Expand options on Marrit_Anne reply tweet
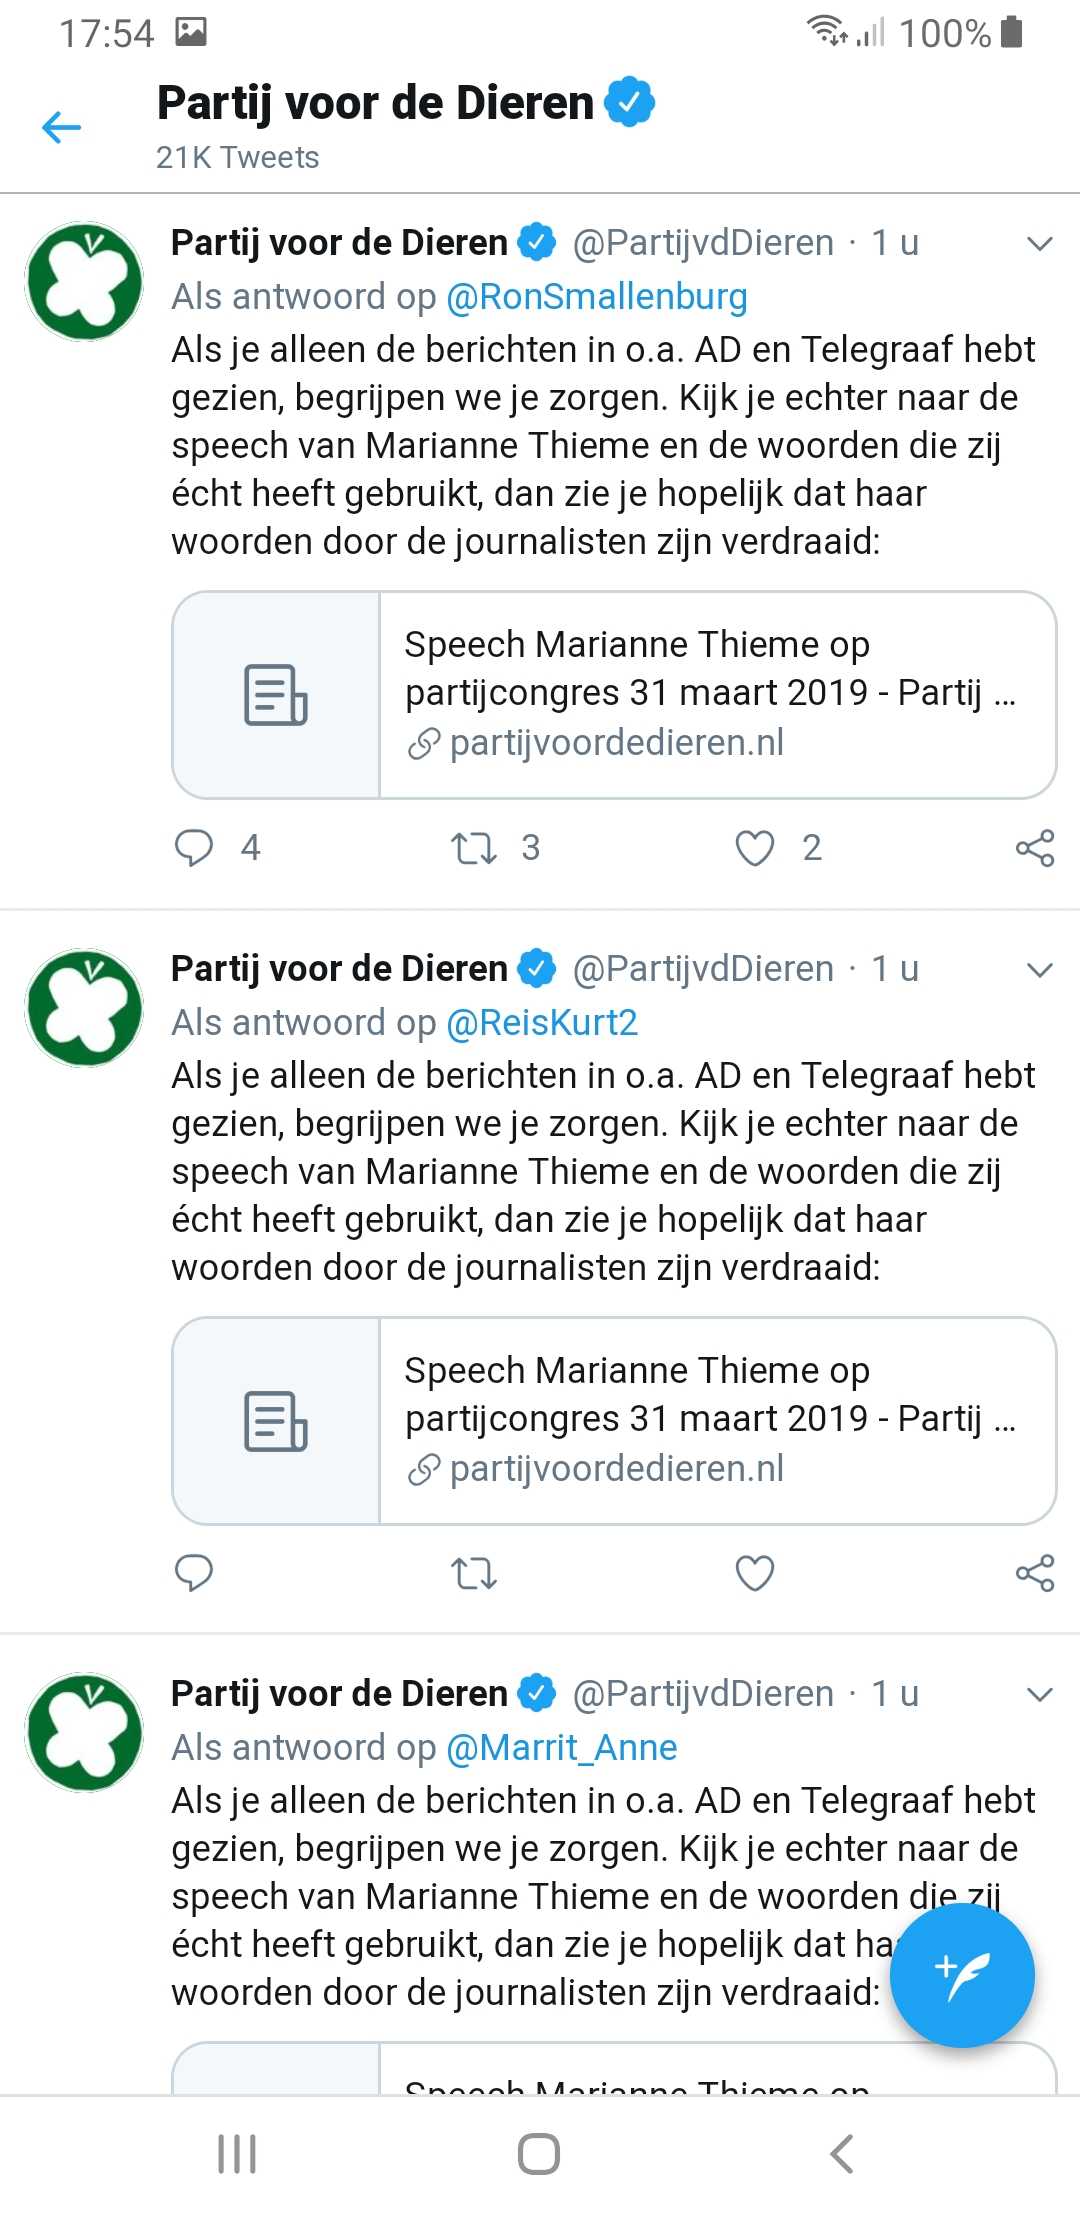Screen dimensions: 1080x2220 pos(1040,1695)
